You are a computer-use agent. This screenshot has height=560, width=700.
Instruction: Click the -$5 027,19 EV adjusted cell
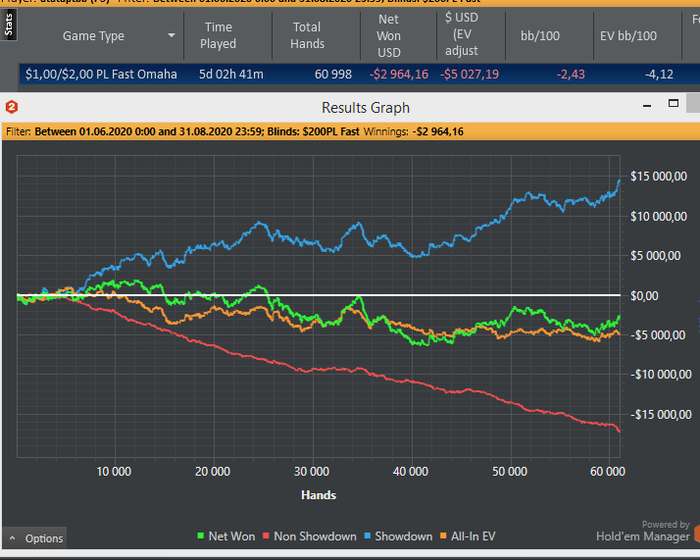(469, 74)
